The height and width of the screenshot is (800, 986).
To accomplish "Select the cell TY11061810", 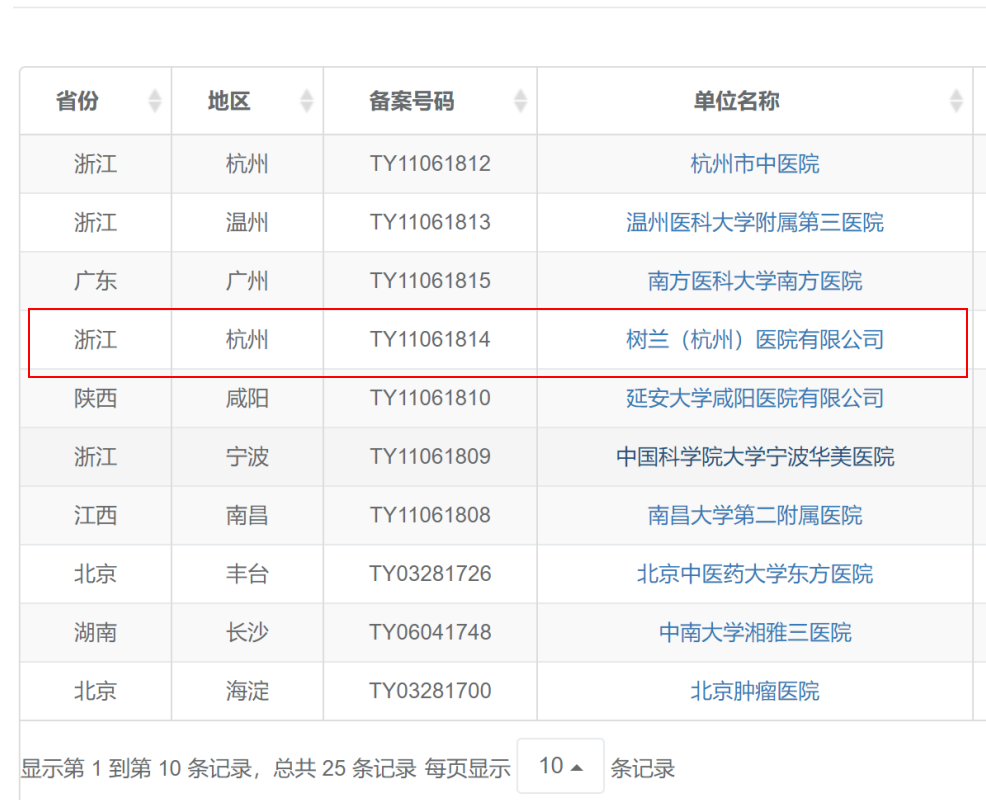I will coord(430,398).
